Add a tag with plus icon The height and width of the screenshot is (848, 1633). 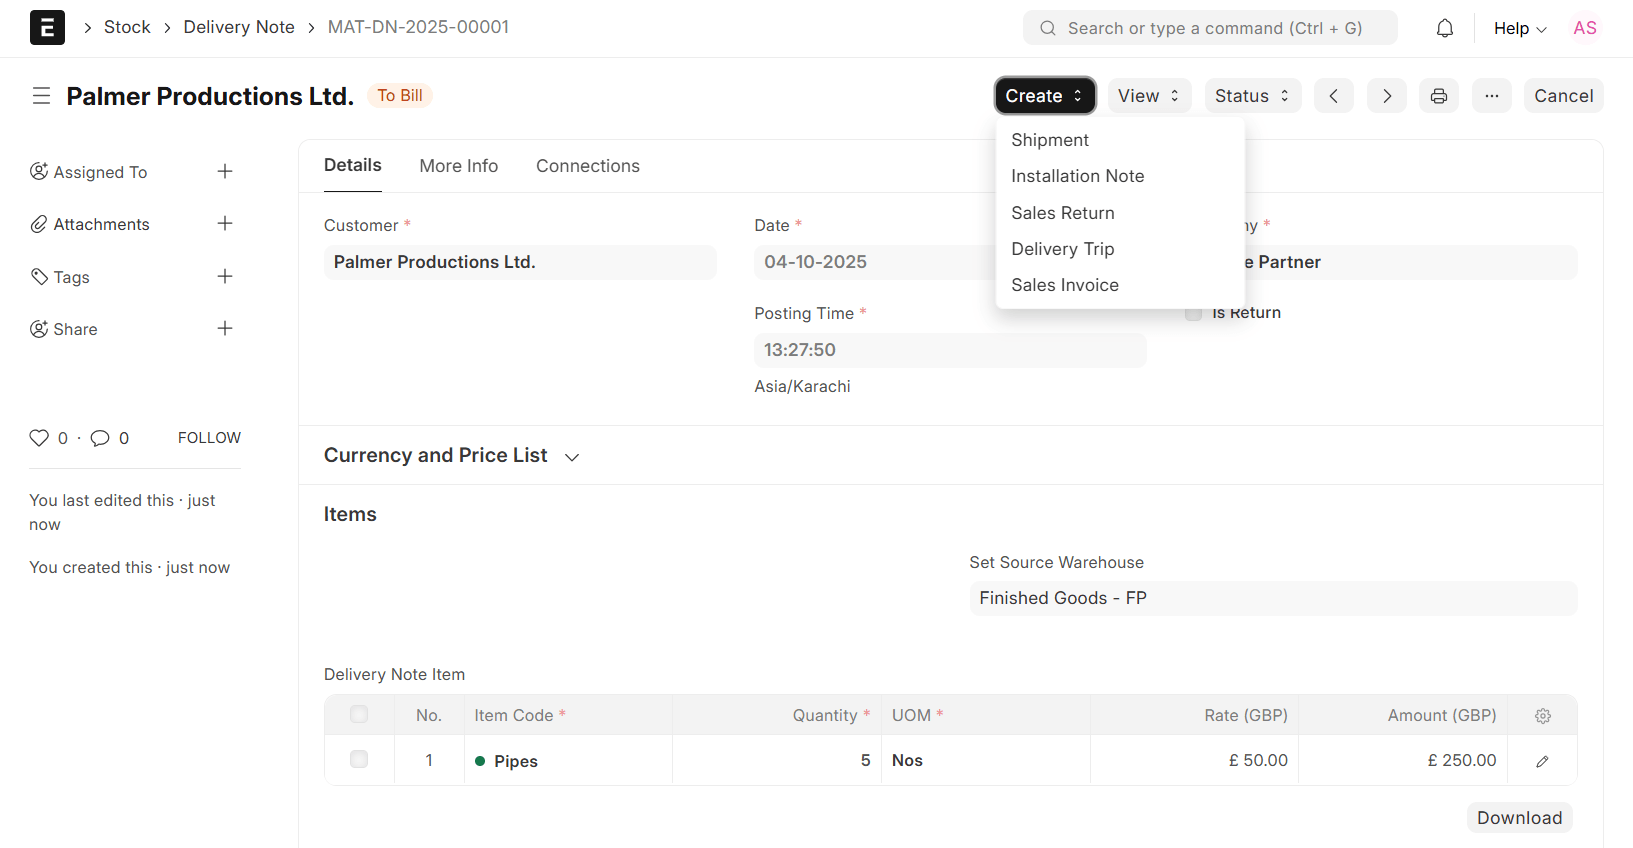(x=225, y=276)
